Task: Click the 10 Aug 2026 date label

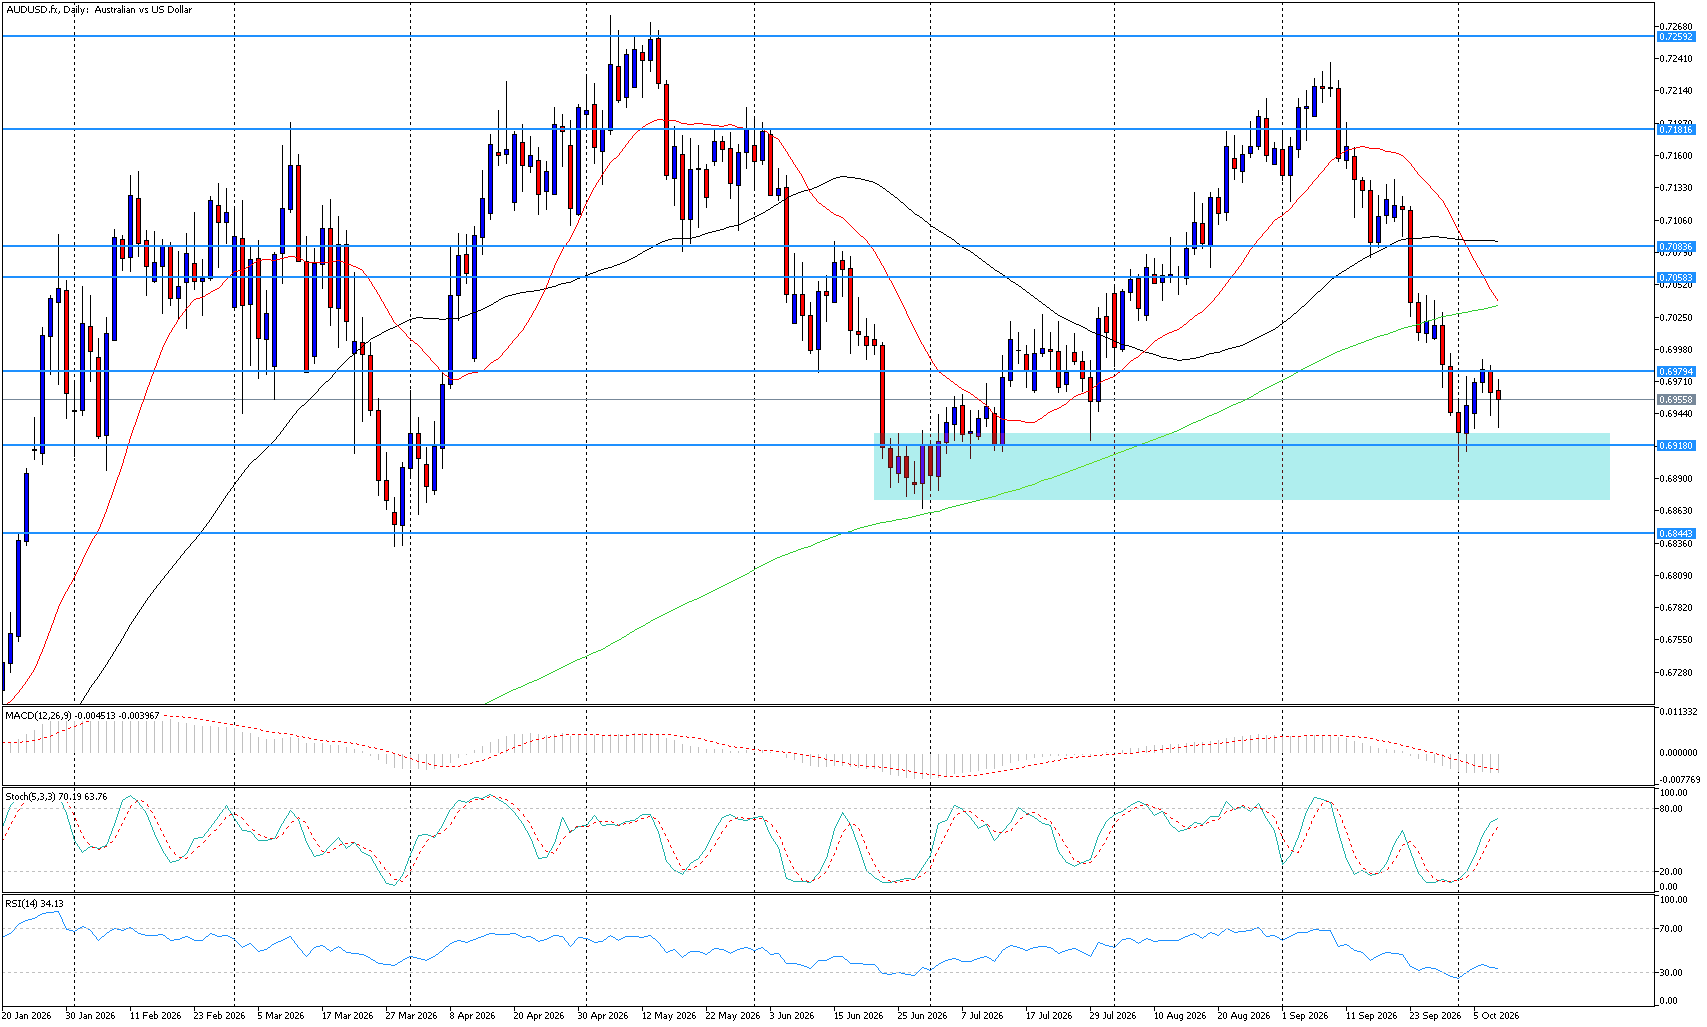Action: pyautogui.click(x=1180, y=1016)
